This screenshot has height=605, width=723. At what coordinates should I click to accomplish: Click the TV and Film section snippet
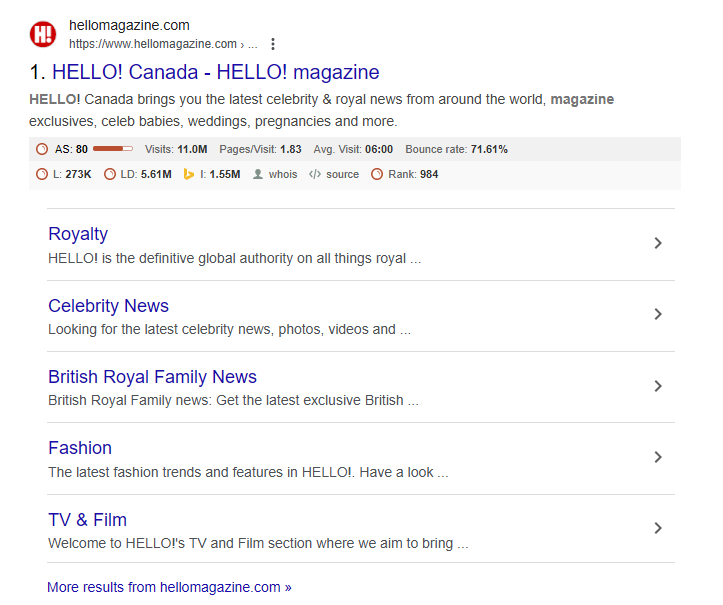[258, 543]
